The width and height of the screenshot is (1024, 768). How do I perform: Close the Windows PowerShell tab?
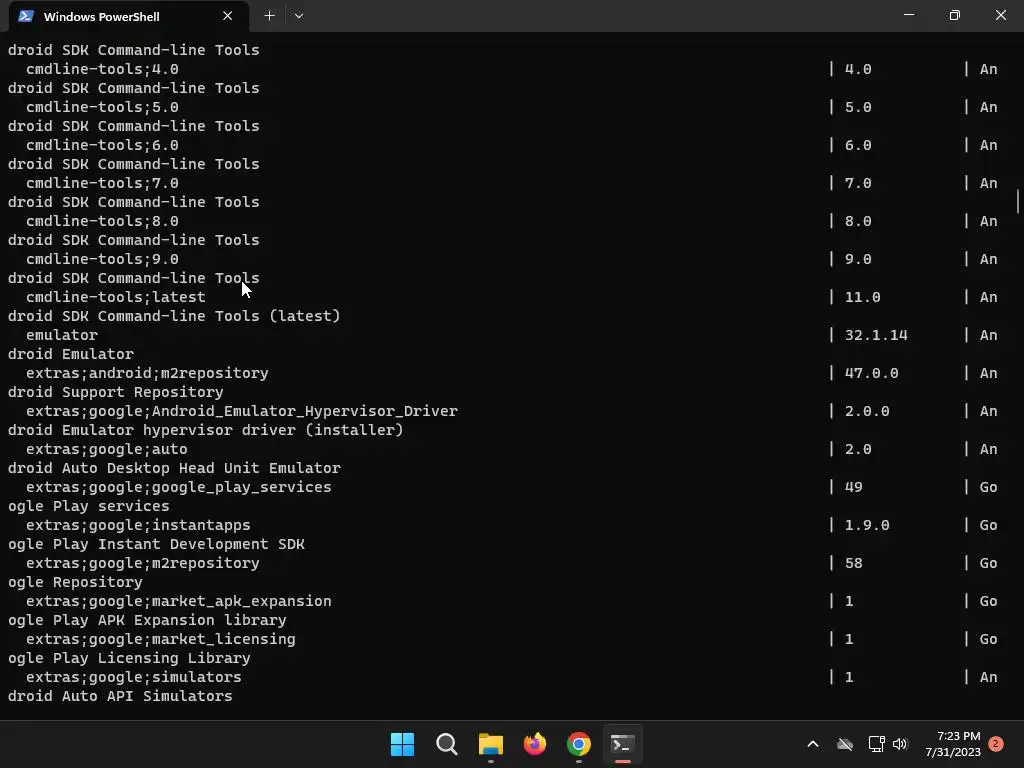[x=227, y=16]
